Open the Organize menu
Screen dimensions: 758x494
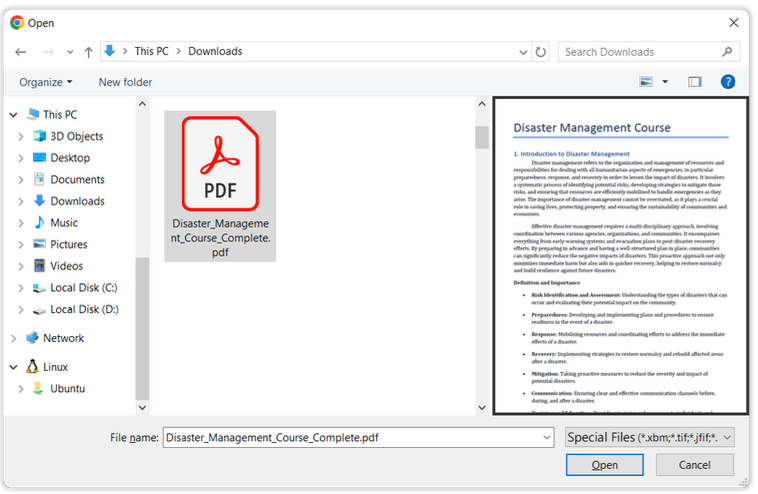pos(46,82)
